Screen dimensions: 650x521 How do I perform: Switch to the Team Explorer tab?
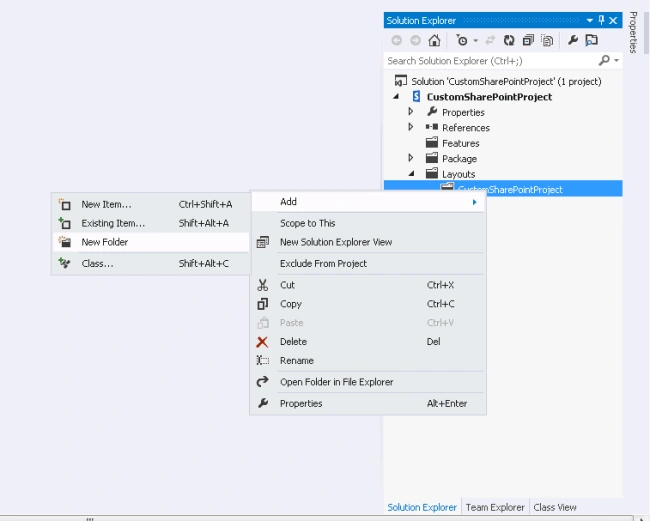[x=495, y=507]
